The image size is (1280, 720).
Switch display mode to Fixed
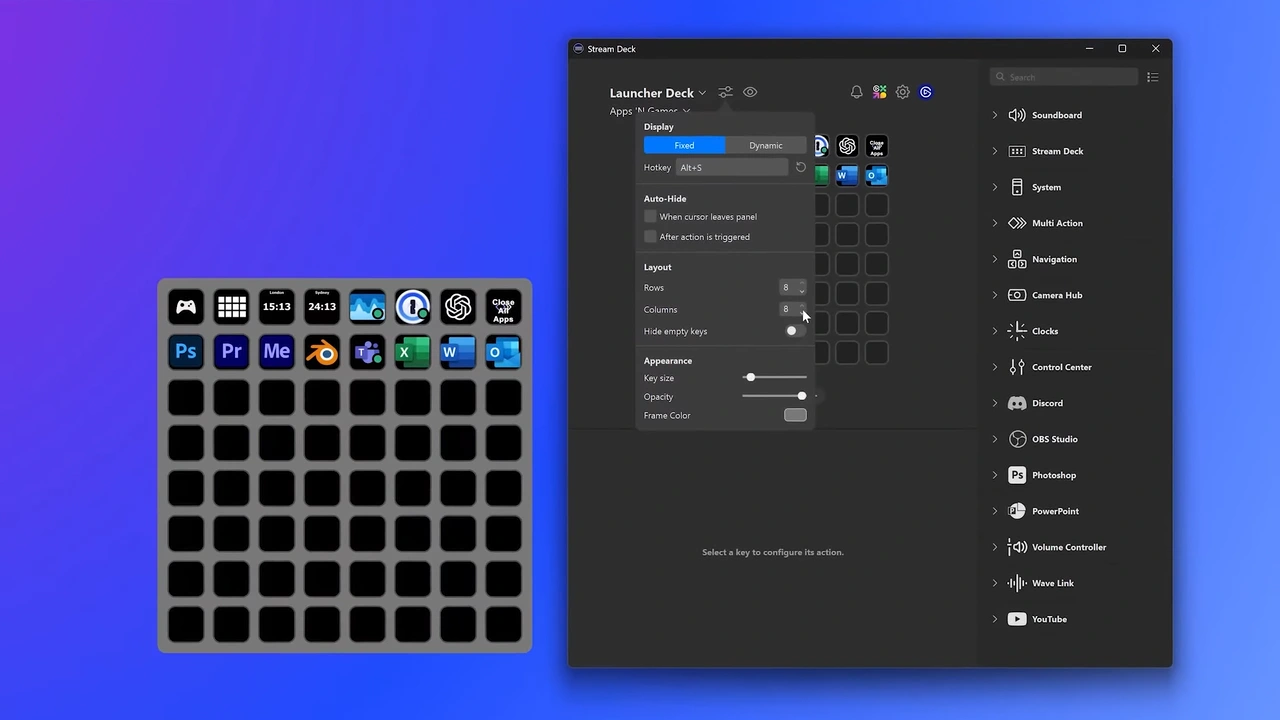pos(684,145)
